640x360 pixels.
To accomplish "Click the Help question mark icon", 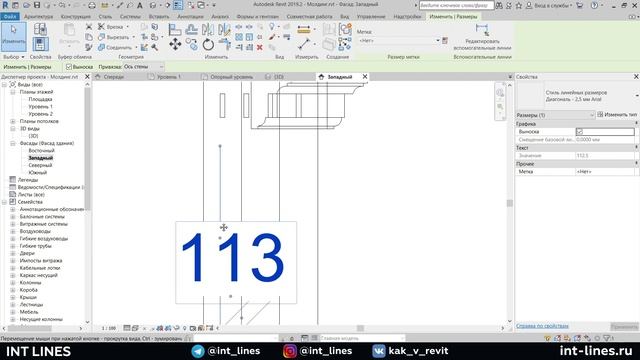I will [x=594, y=5].
